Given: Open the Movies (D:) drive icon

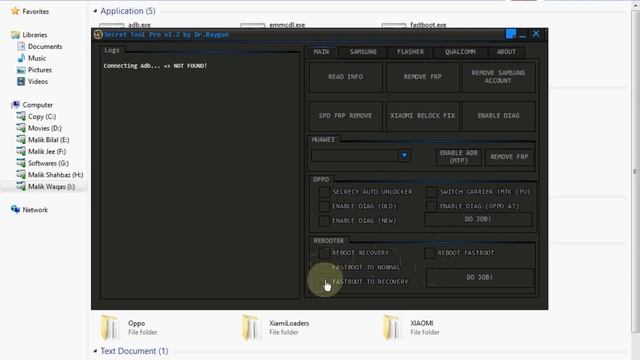Looking at the screenshot, I should (21, 128).
